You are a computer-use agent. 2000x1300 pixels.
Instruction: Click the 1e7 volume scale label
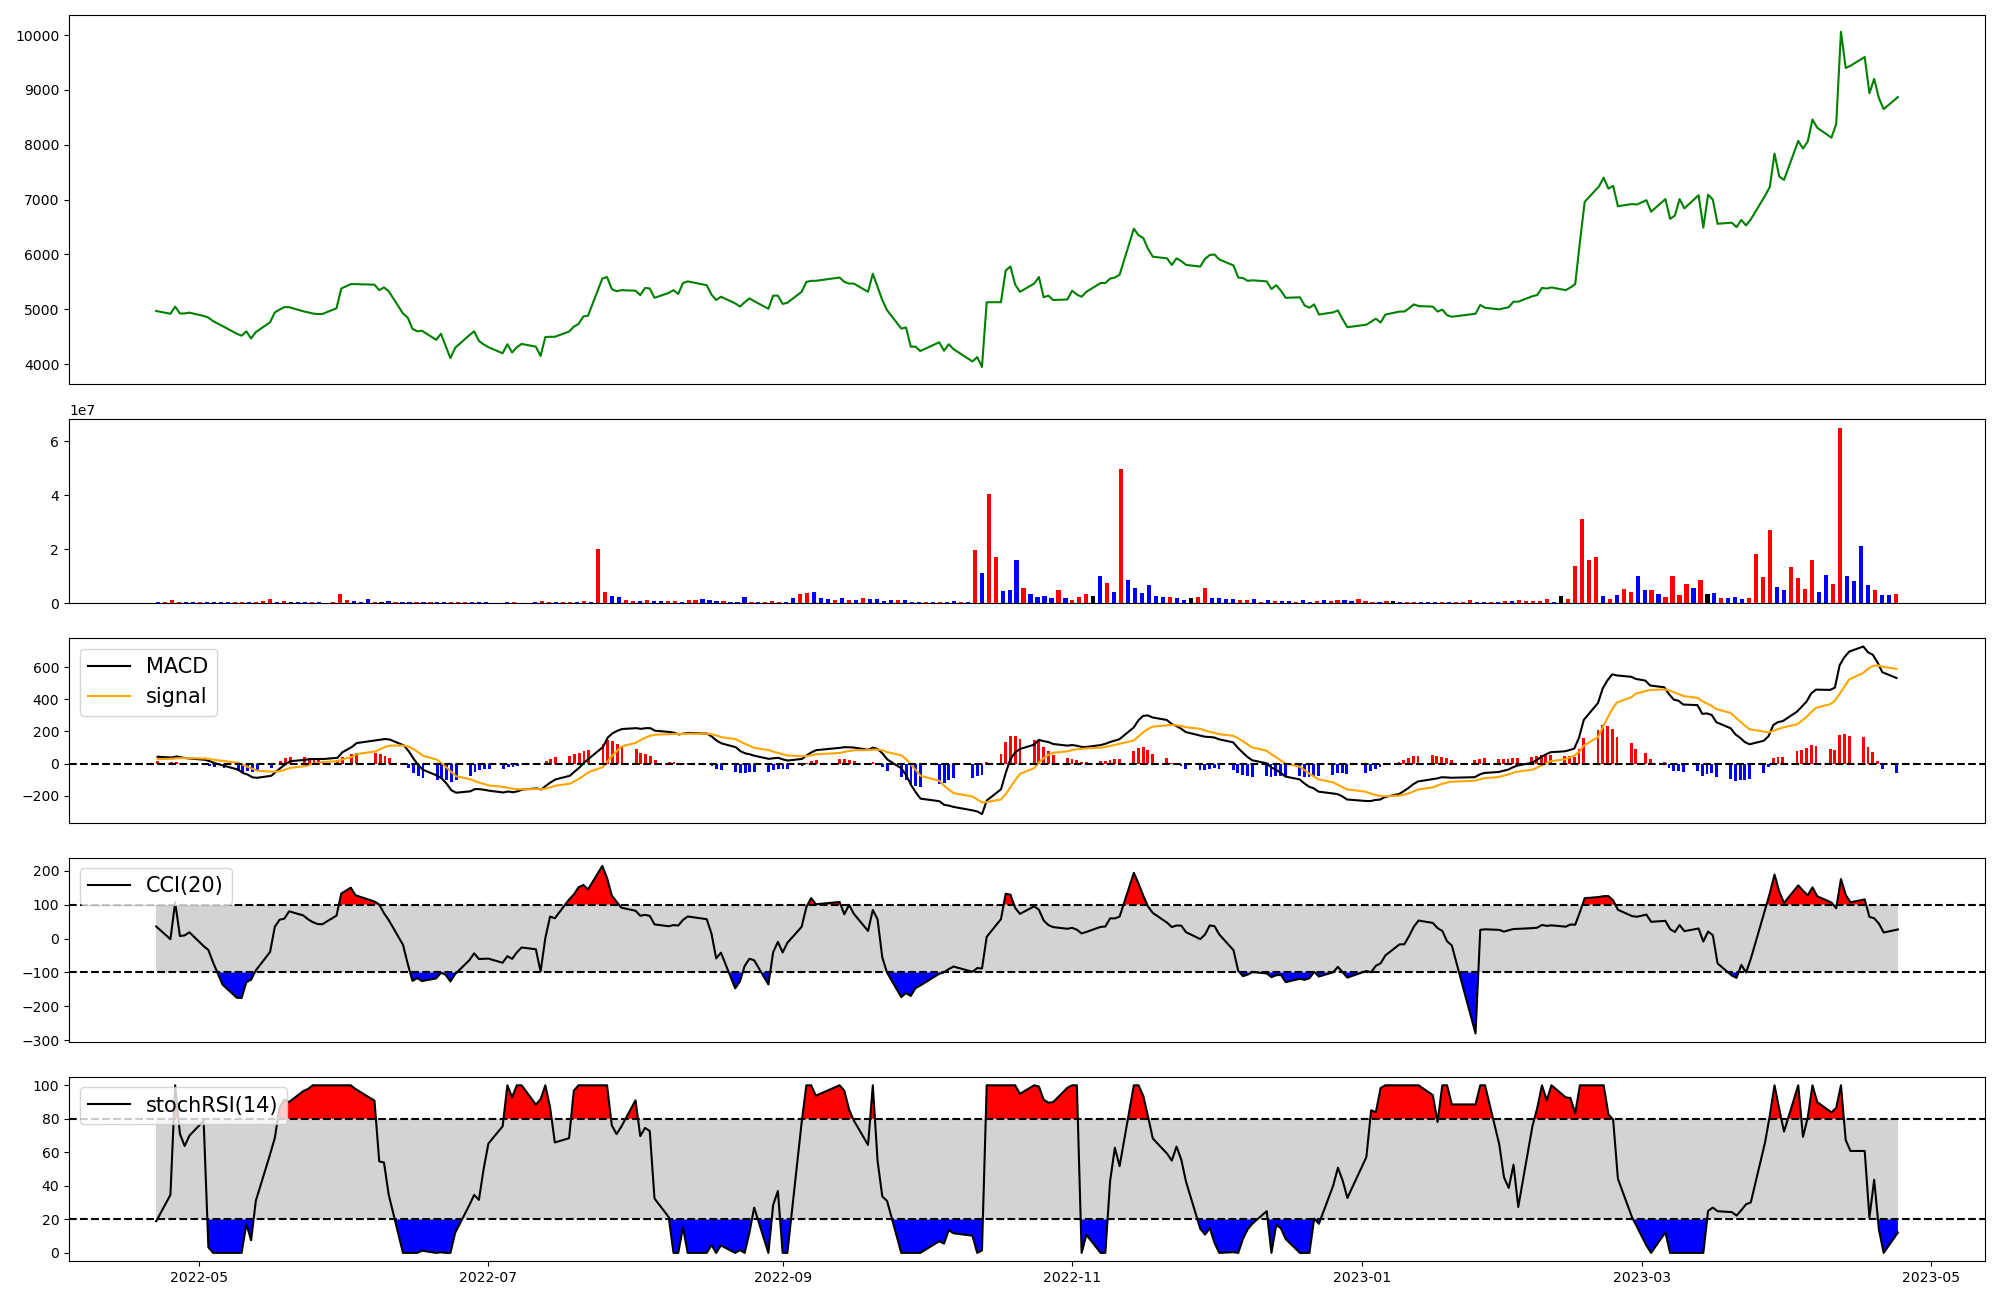coord(82,410)
